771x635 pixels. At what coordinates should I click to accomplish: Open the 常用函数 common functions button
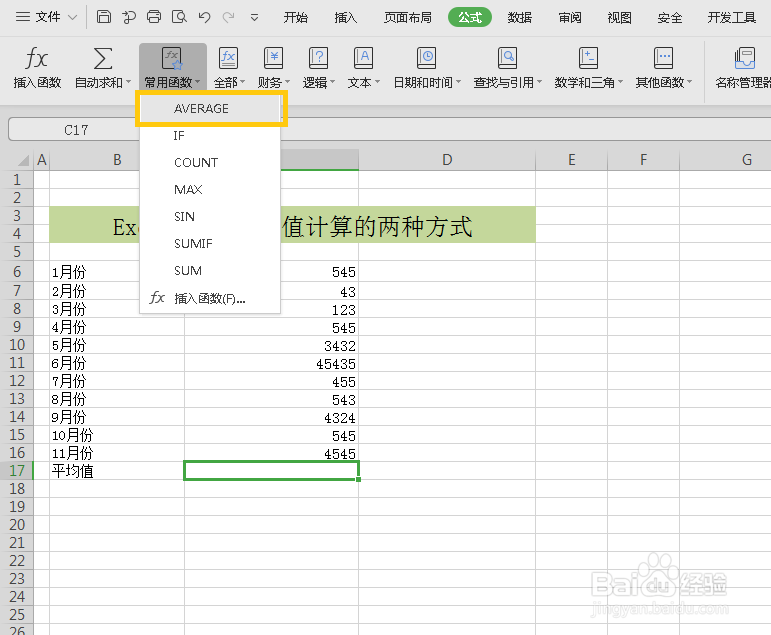click(172, 67)
